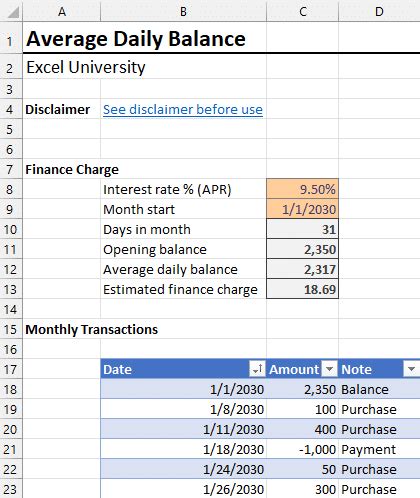420x498 pixels.
Task: Select the Opening balance label
Action: click(183, 249)
